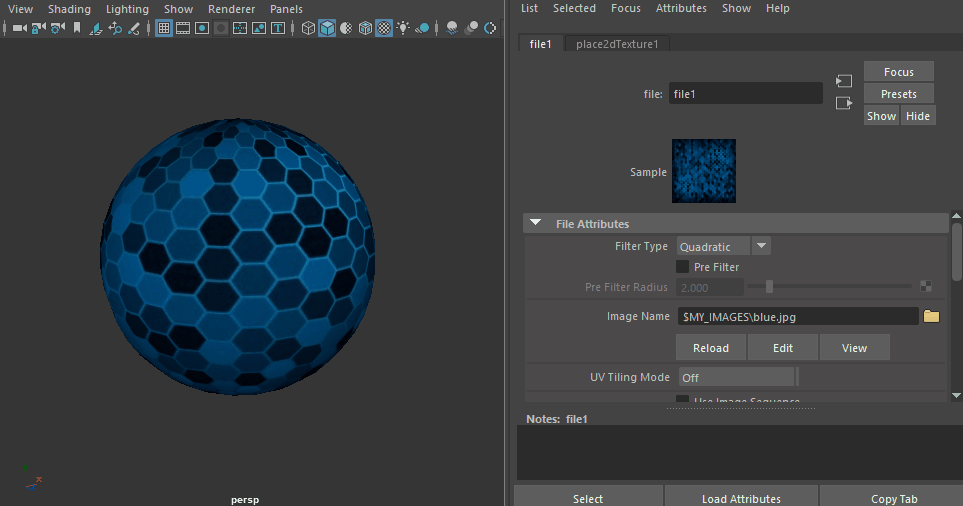Switch to the place2dTexture1 tab
This screenshot has width=963, height=506.
[x=615, y=44]
